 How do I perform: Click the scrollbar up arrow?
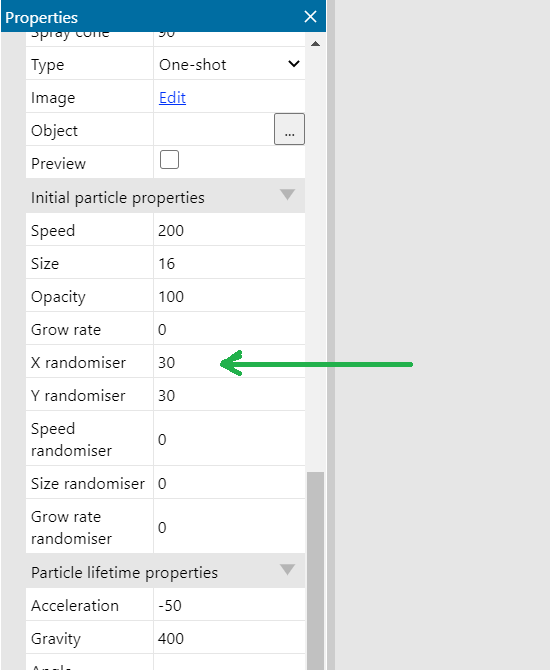pyautogui.click(x=315, y=44)
